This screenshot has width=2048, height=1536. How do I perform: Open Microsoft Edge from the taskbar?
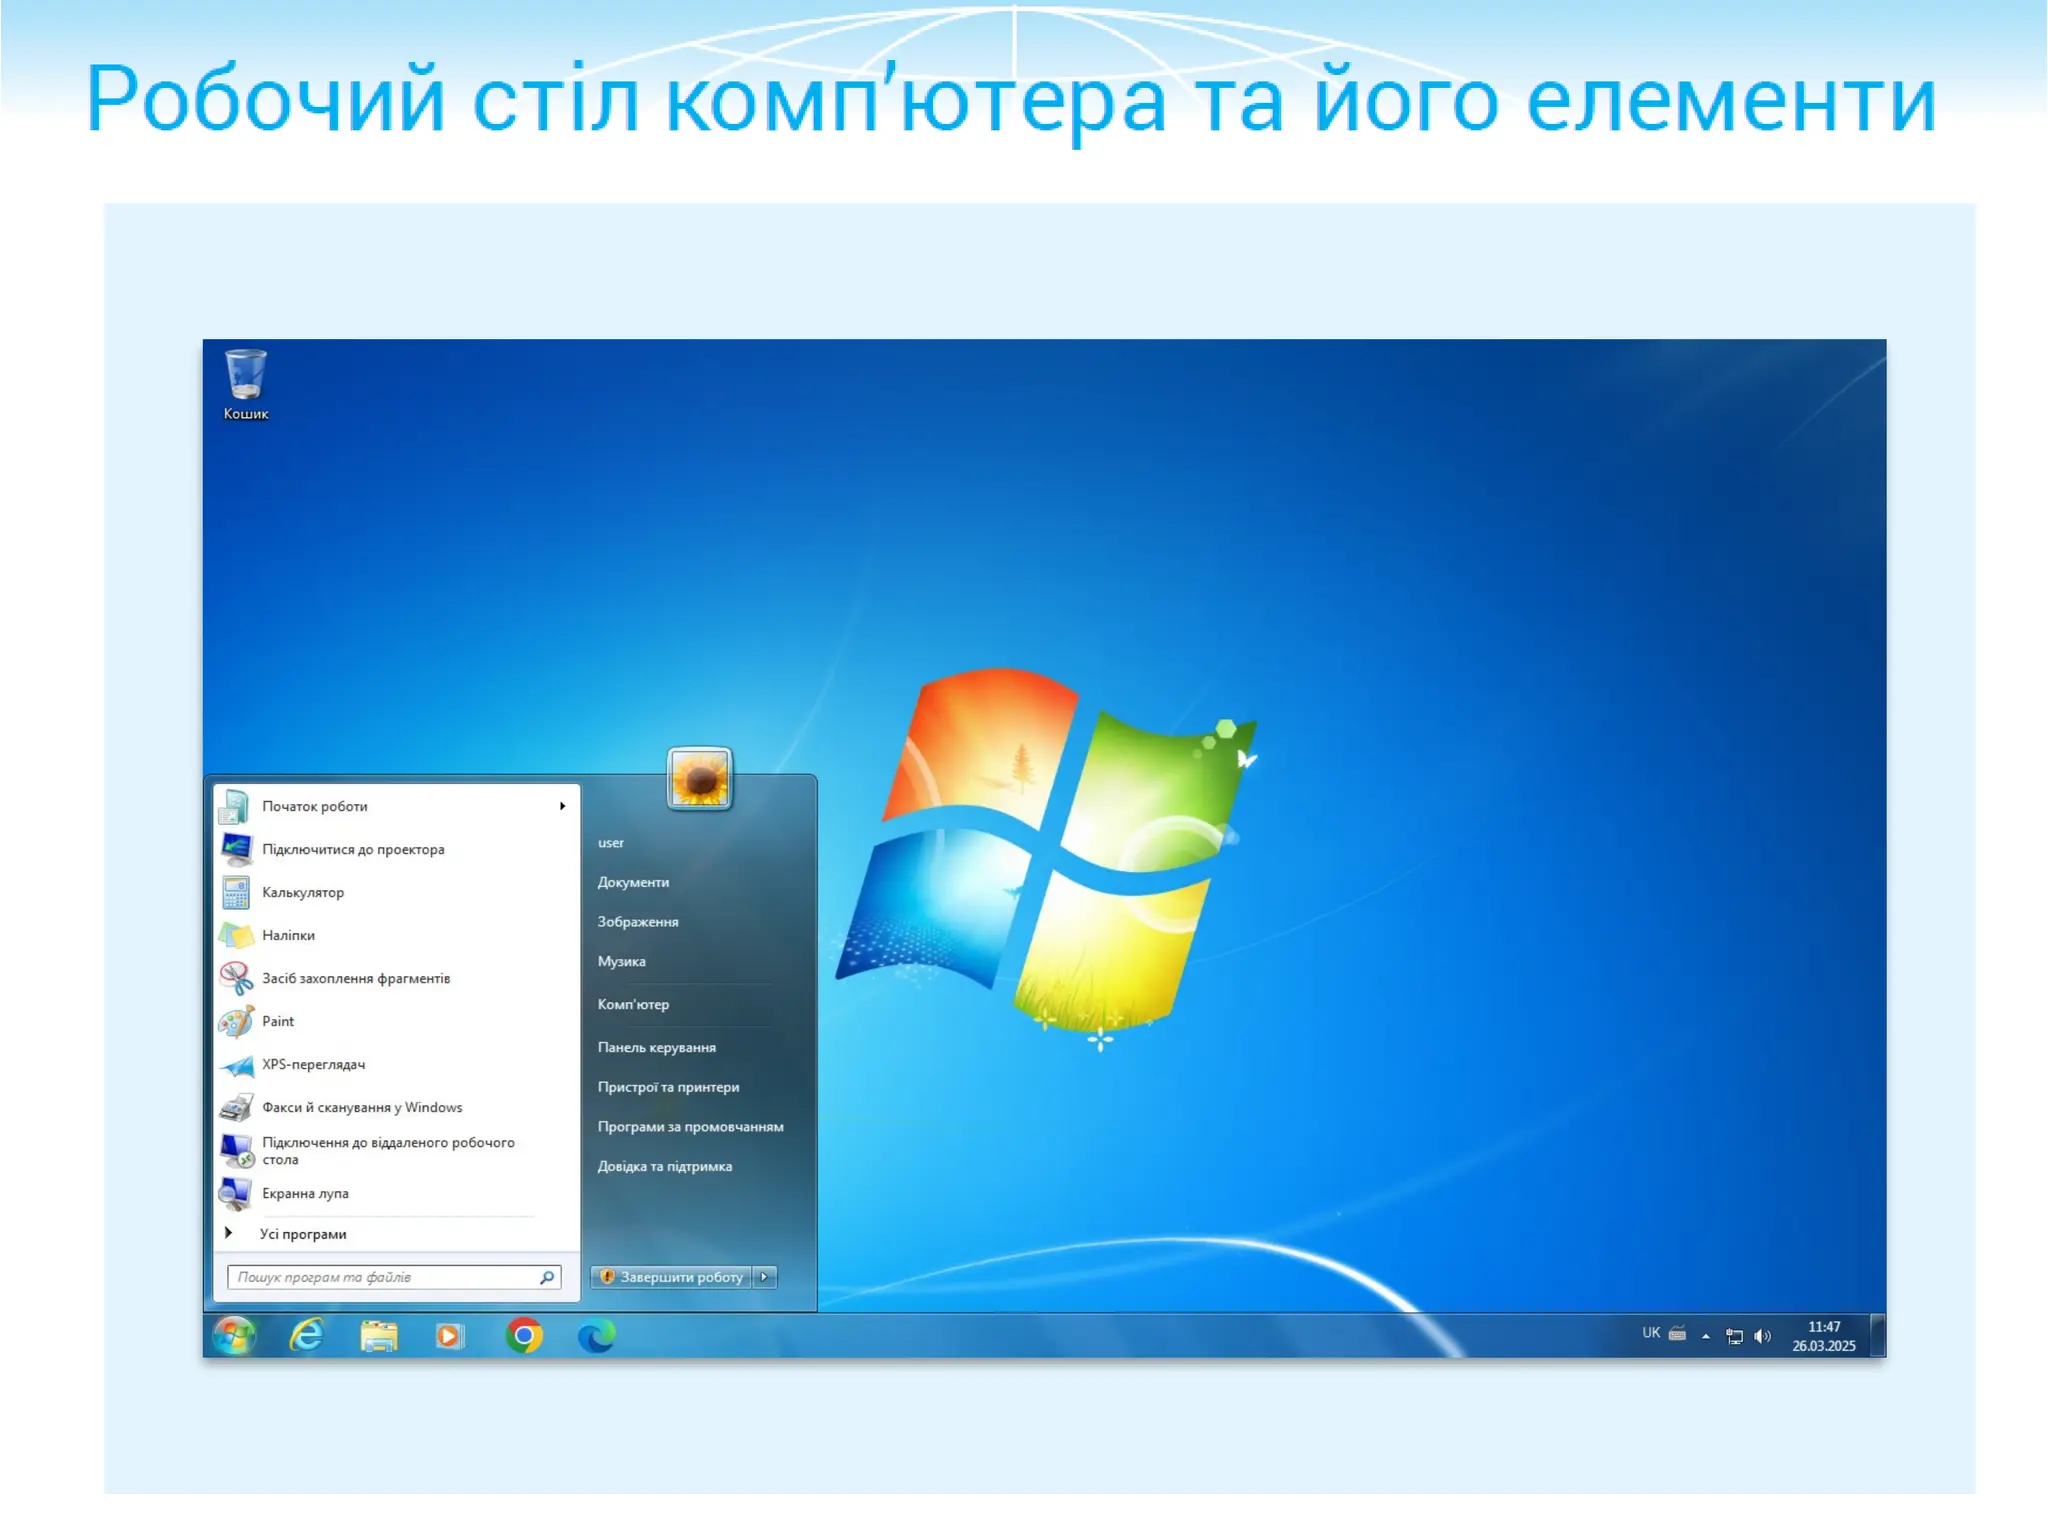coord(597,1336)
